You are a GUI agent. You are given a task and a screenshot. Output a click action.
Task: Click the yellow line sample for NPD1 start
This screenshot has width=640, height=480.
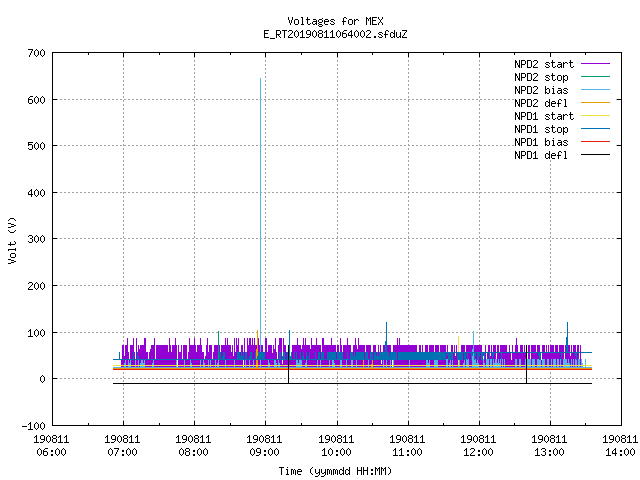pyautogui.click(x=596, y=116)
